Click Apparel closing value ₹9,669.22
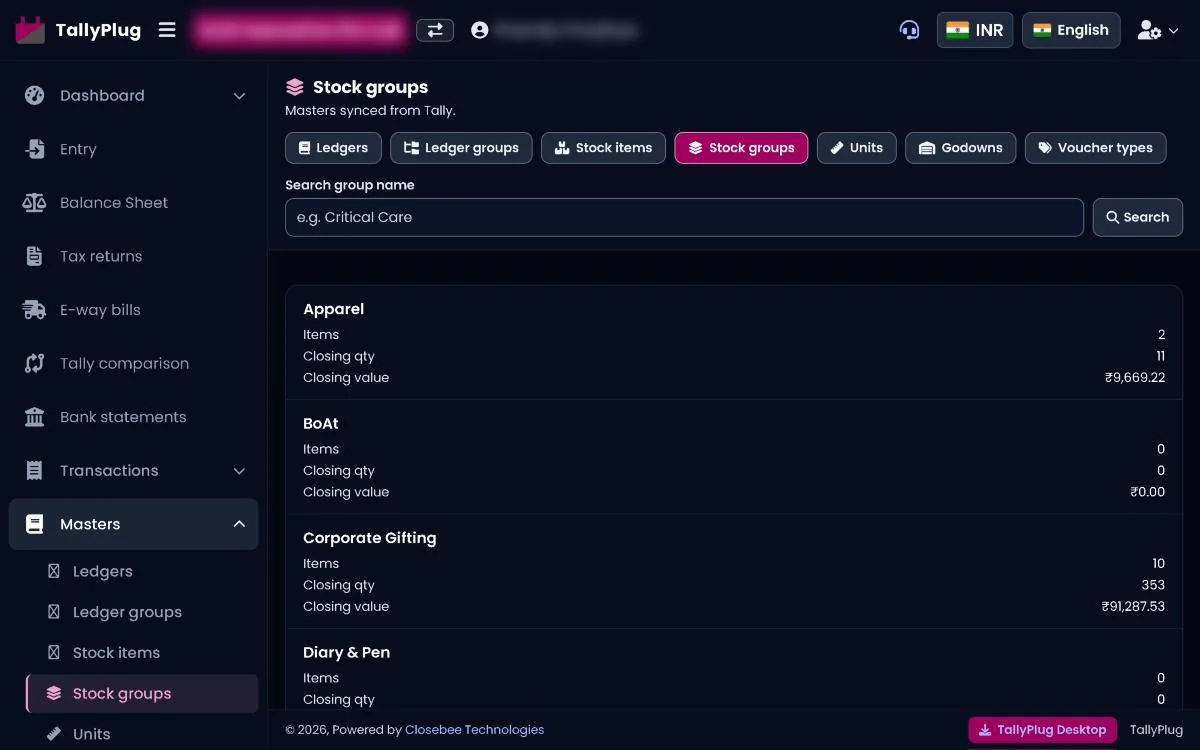1200x750 pixels. tap(1135, 378)
